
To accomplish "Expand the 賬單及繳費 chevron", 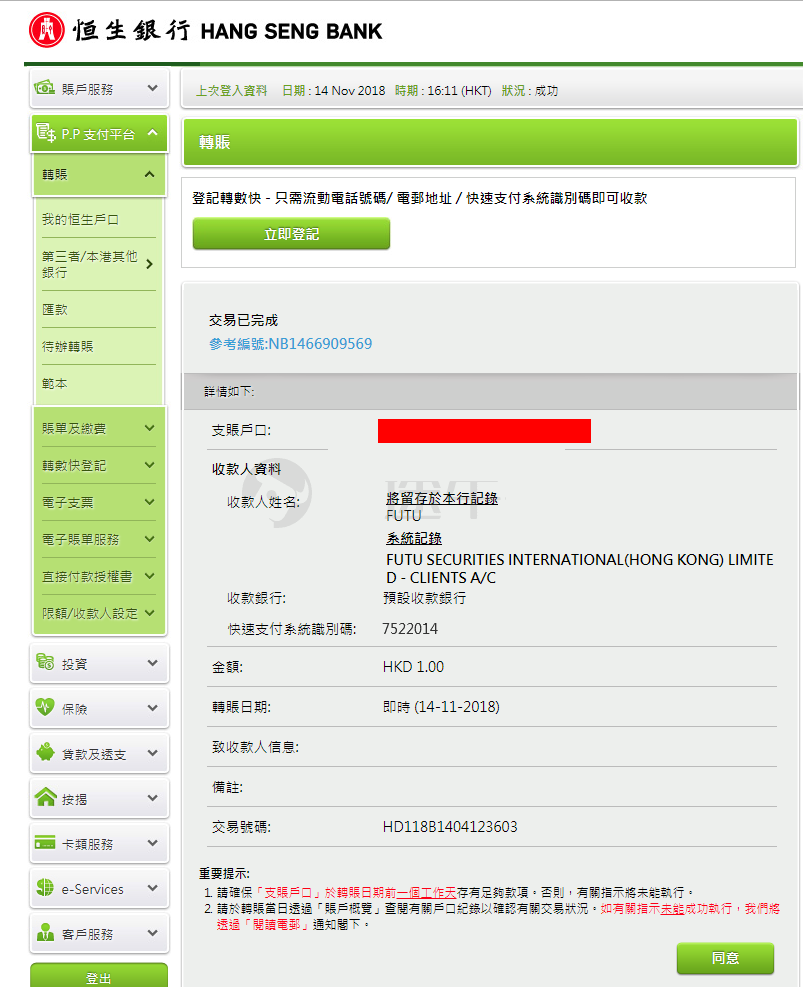I will (150, 428).
